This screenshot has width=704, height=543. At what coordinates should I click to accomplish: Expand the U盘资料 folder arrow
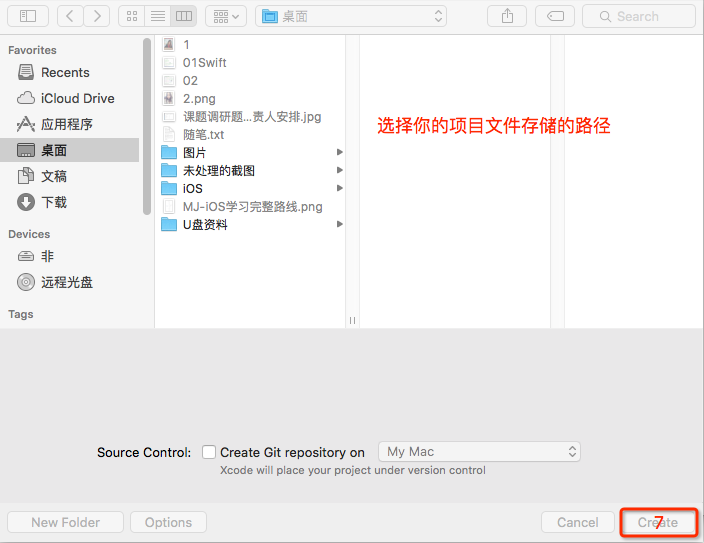tap(340, 224)
